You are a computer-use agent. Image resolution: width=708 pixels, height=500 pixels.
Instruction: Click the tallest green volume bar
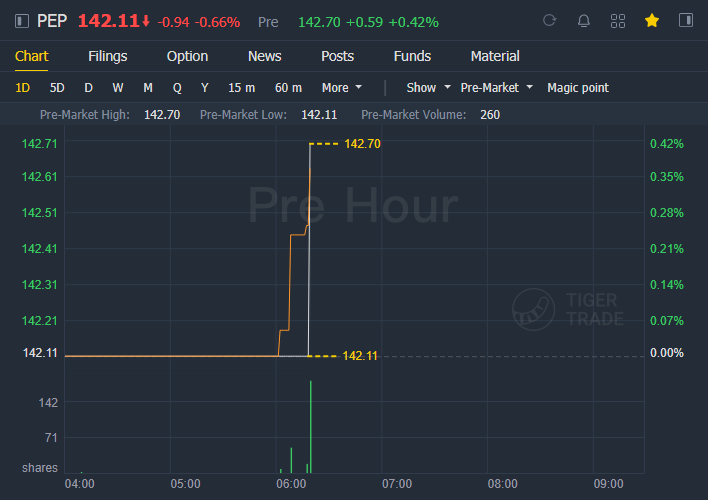[311, 427]
